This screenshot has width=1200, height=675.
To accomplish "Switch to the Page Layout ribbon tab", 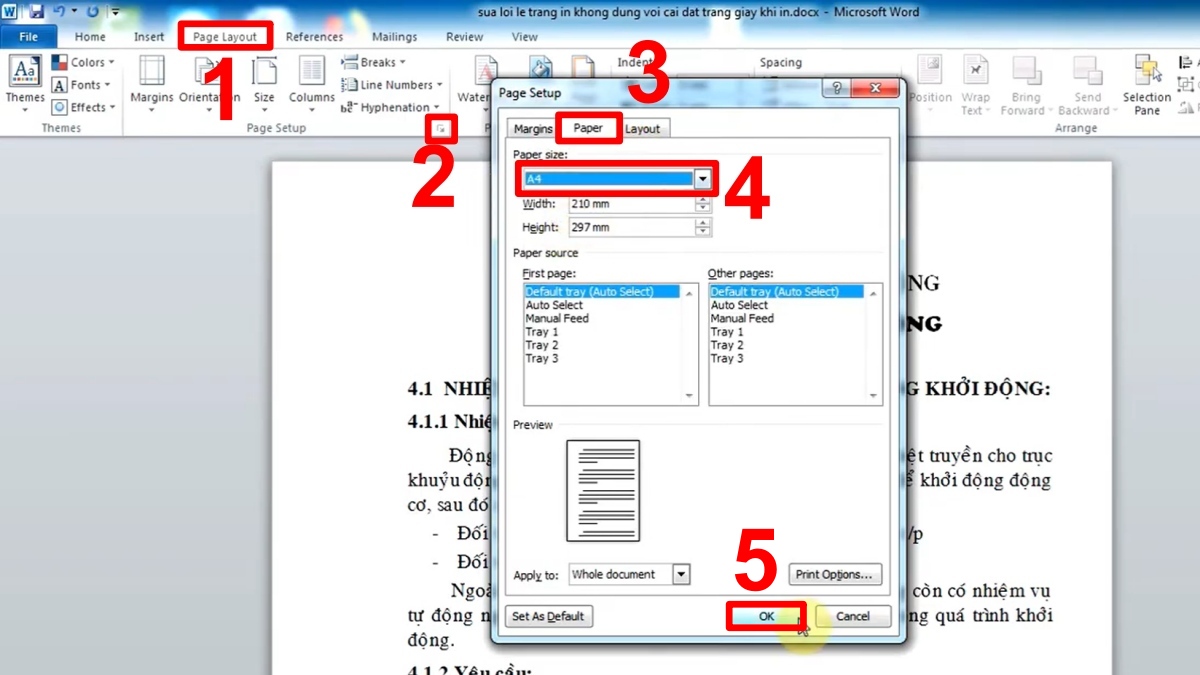I will [x=225, y=37].
